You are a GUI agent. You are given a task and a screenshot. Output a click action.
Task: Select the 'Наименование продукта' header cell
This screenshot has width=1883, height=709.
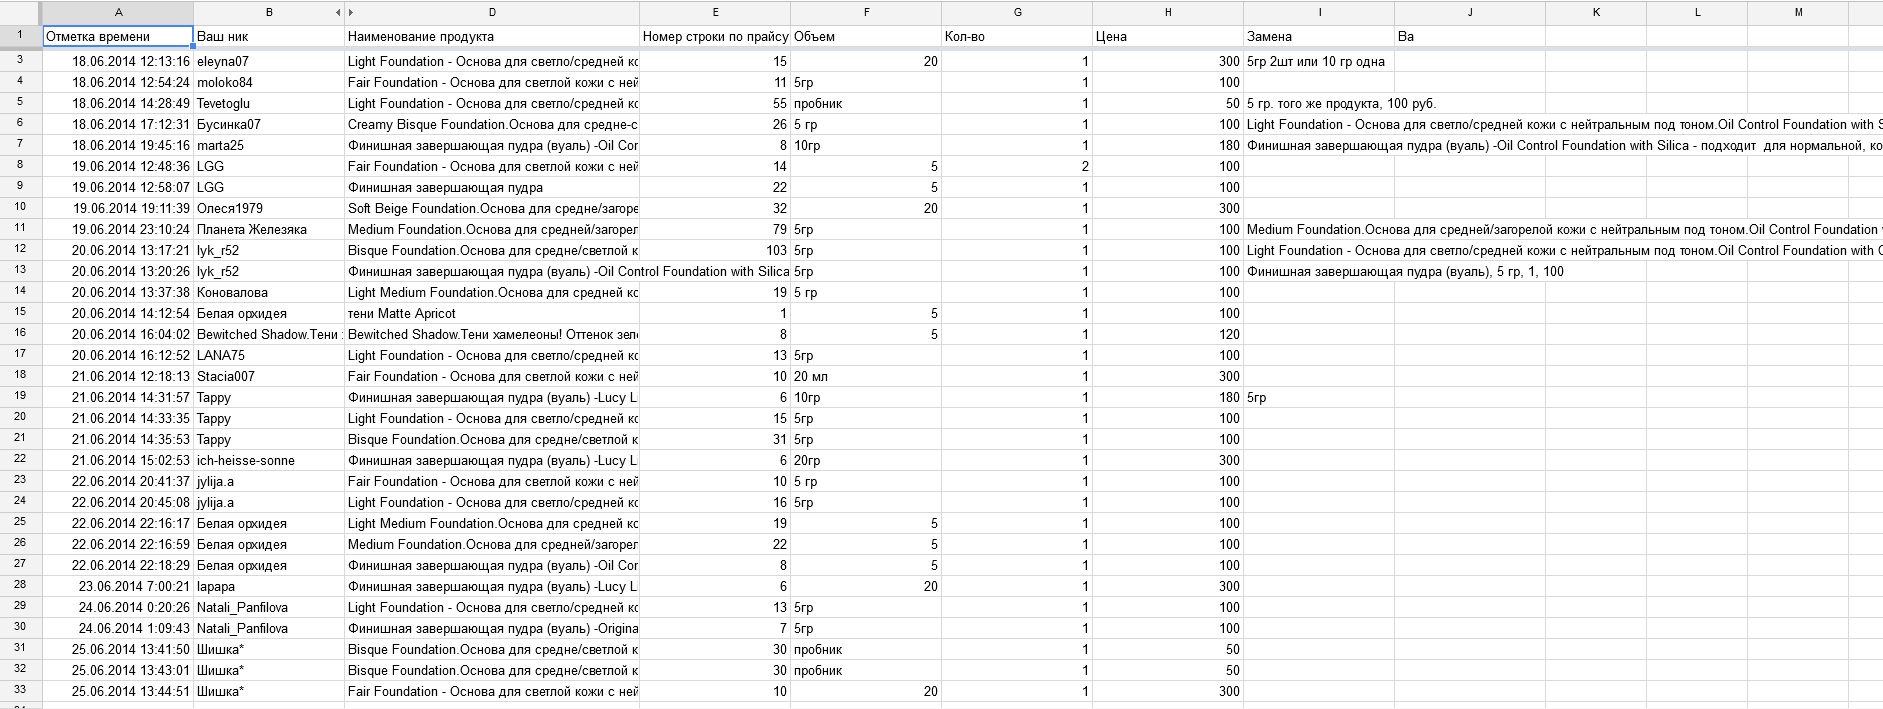[x=491, y=37]
